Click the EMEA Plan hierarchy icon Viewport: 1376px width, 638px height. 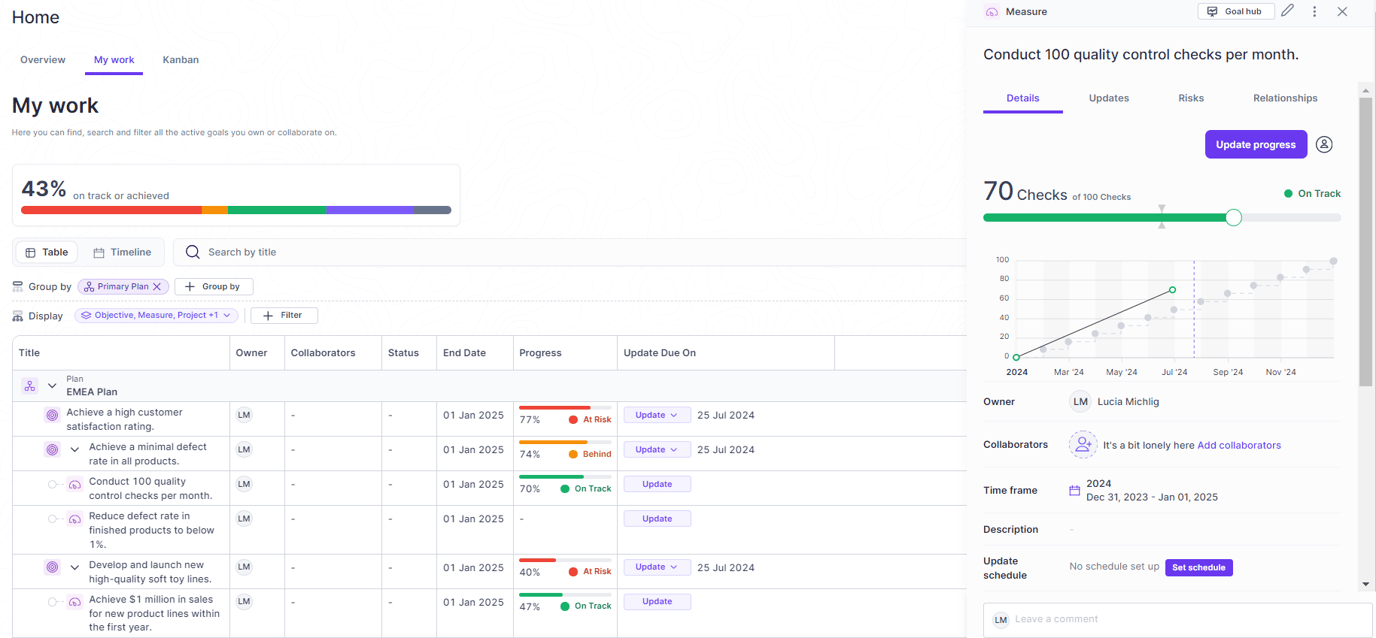(x=30, y=386)
